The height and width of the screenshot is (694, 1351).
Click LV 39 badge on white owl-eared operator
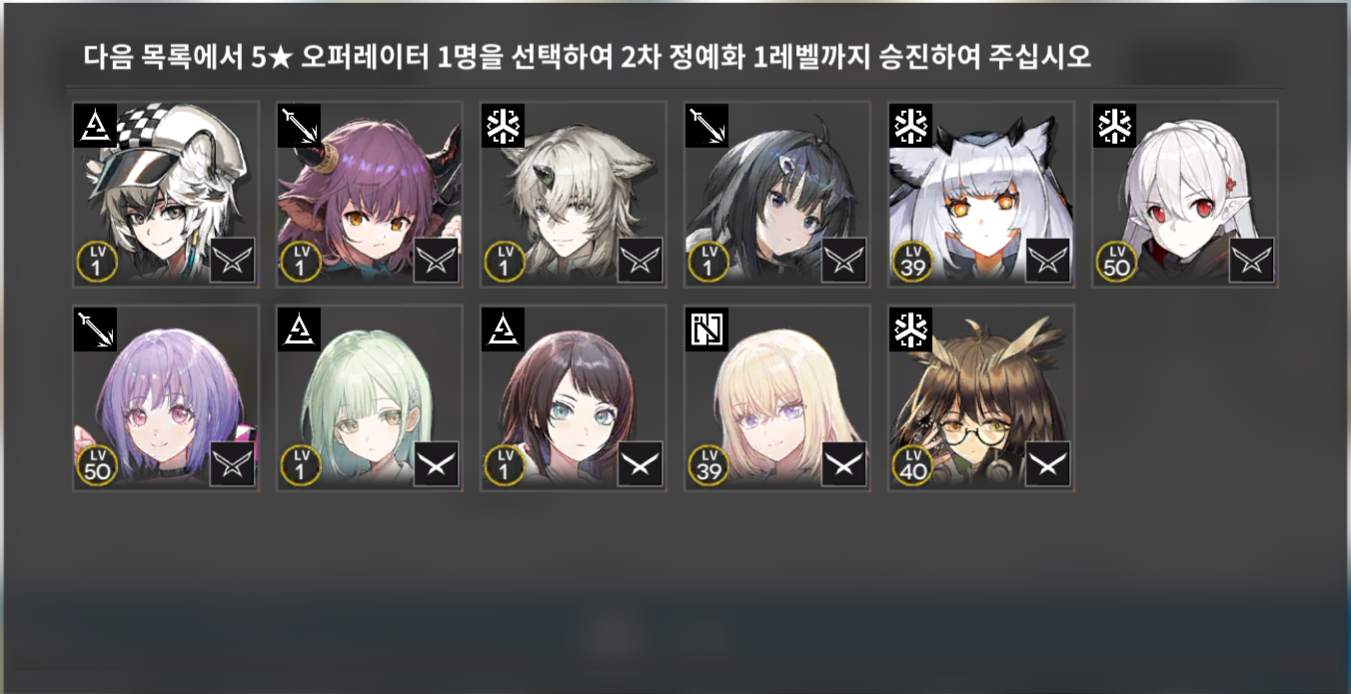(x=912, y=261)
